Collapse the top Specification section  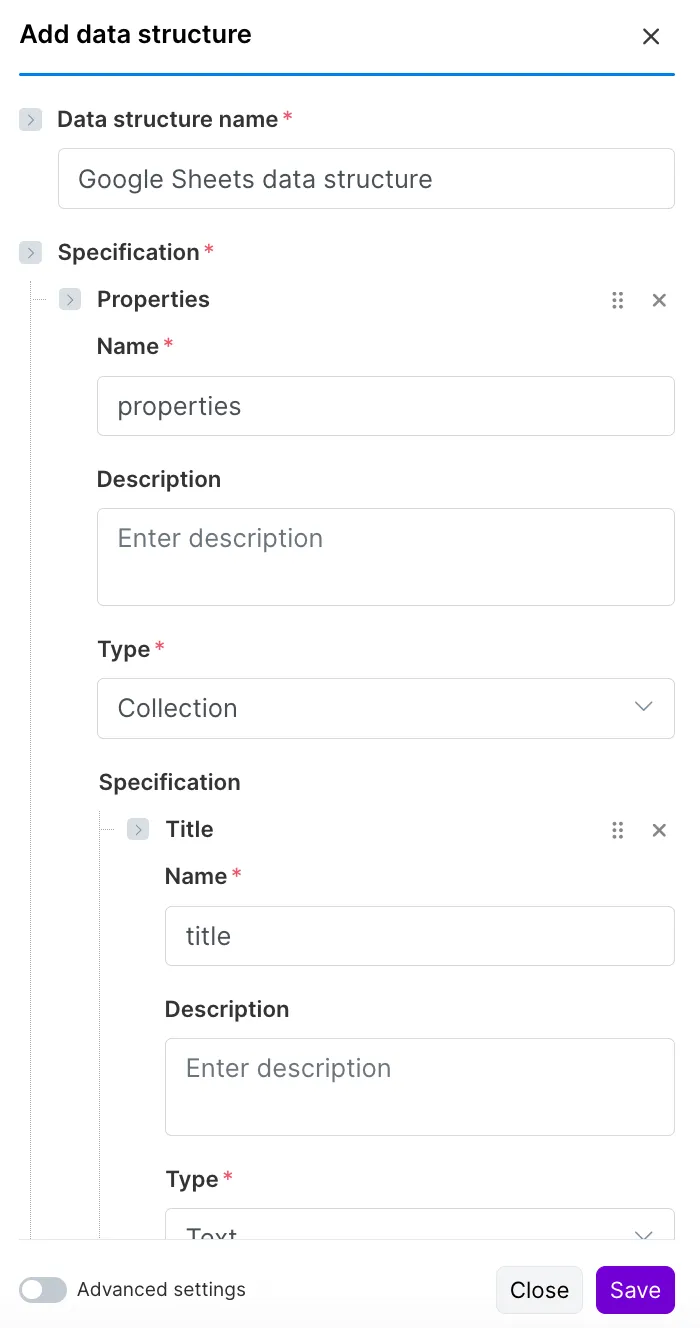(x=30, y=253)
